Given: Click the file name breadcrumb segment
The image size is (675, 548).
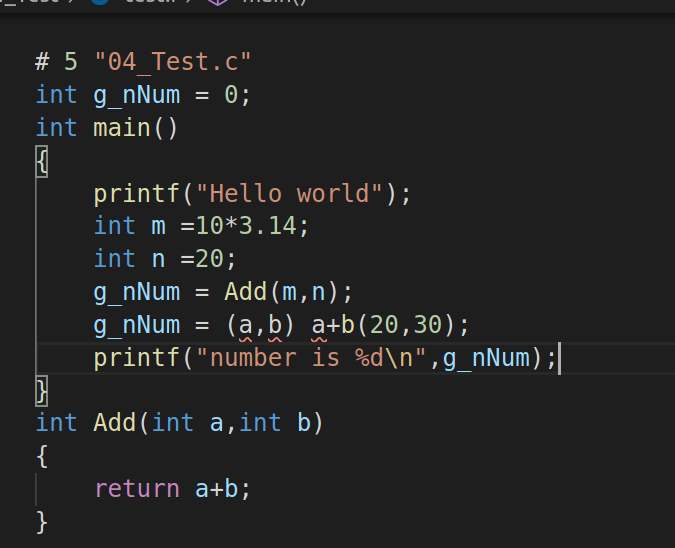Looking at the screenshot, I should (x=146, y=3).
